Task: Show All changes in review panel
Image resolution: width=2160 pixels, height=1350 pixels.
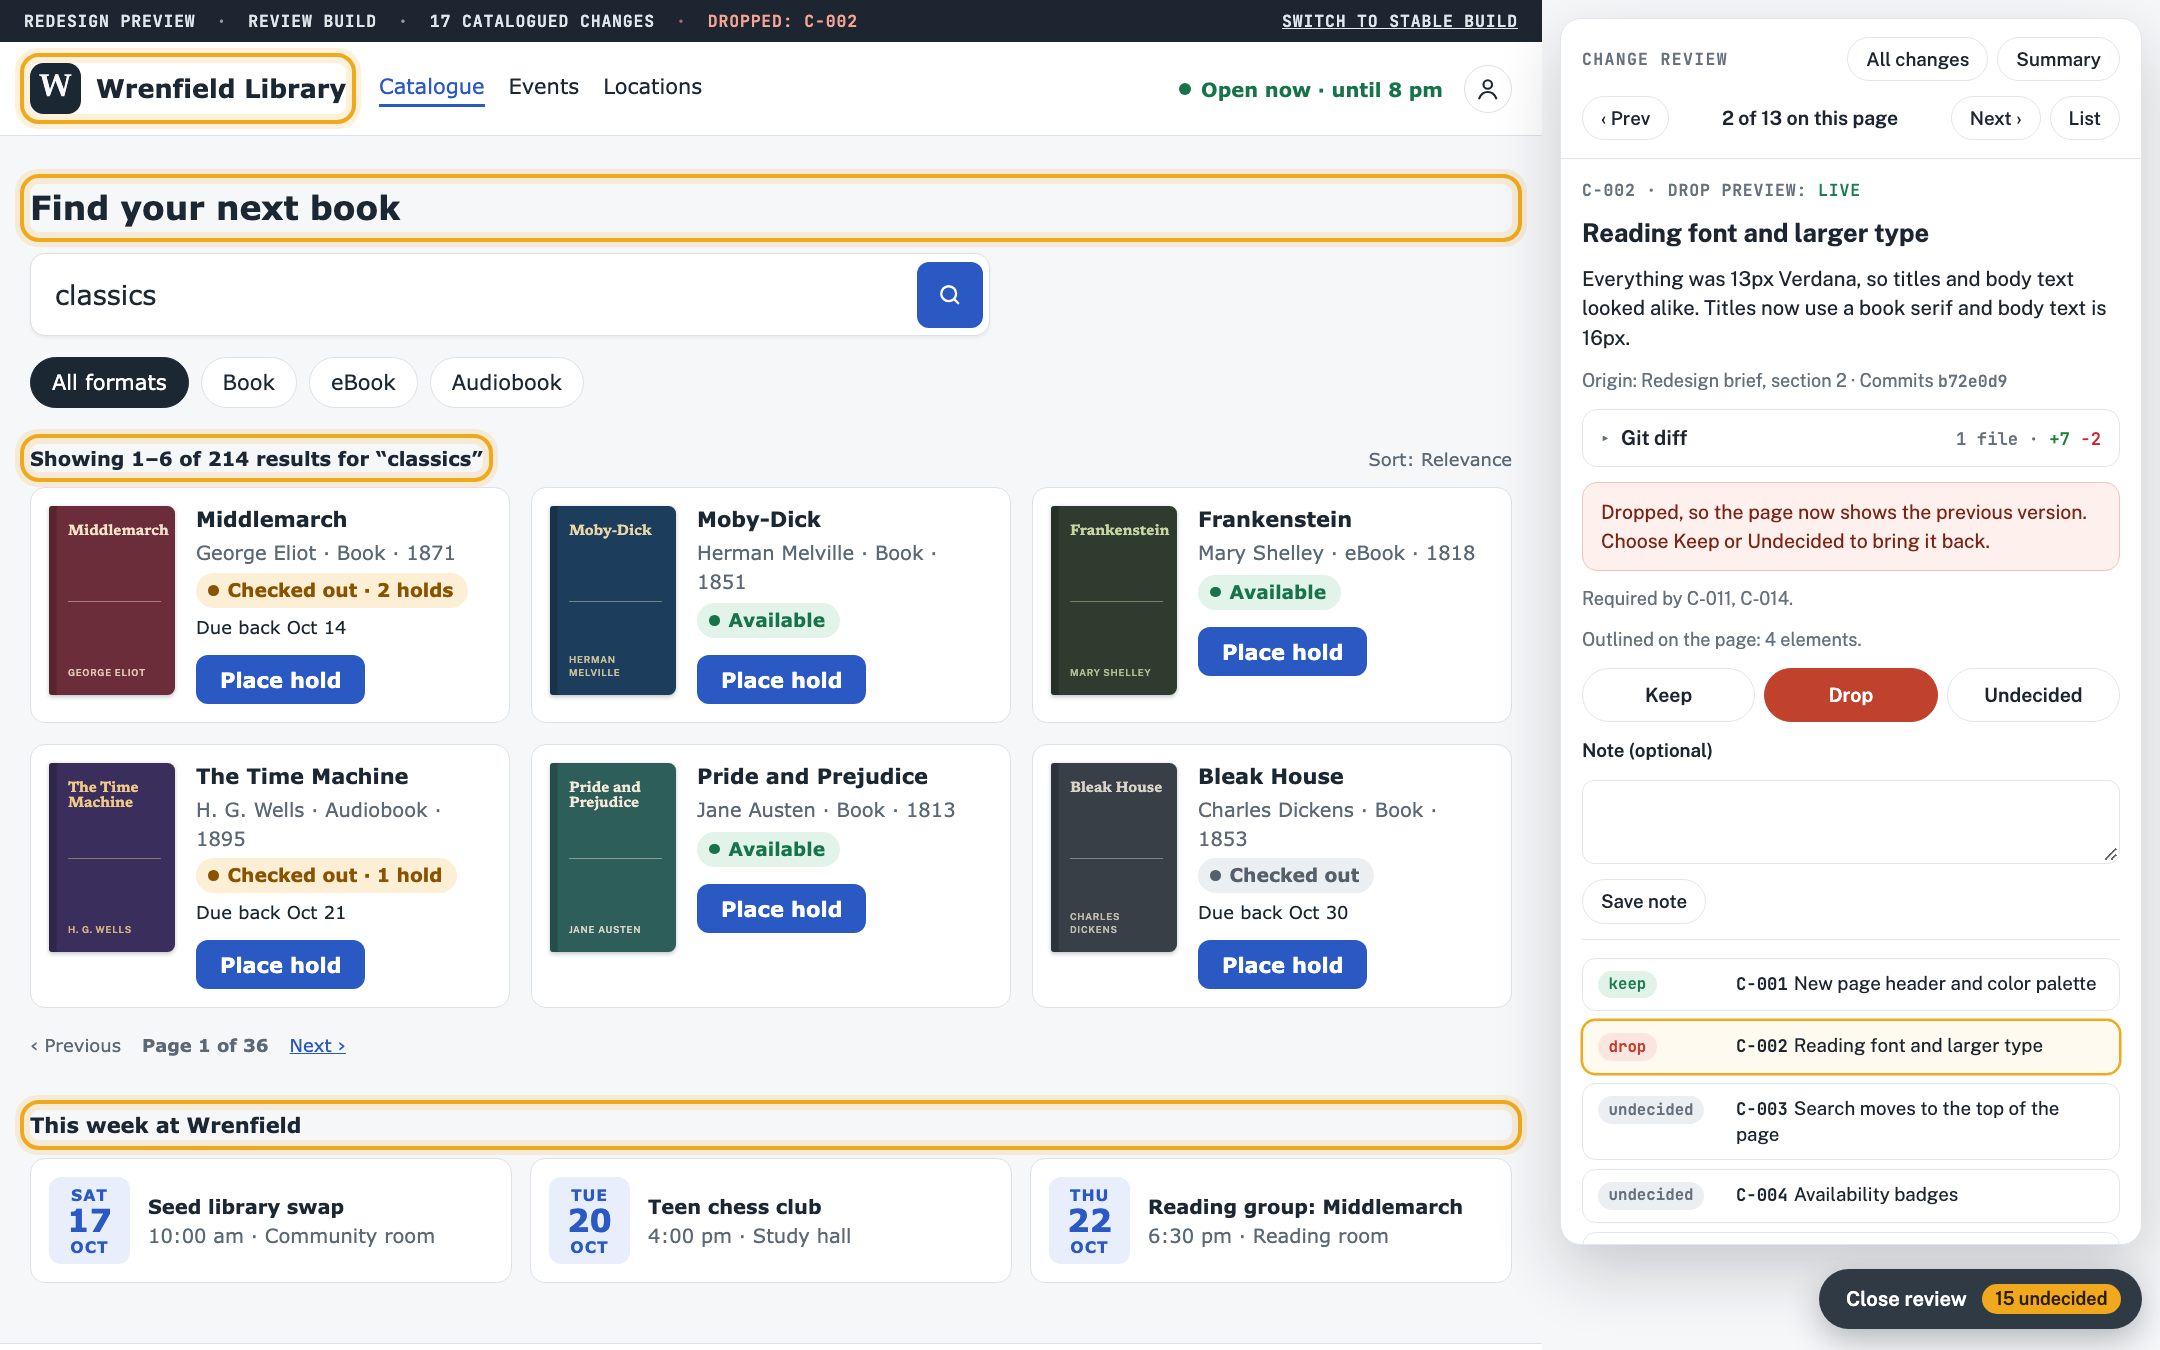Action: [x=1917, y=59]
